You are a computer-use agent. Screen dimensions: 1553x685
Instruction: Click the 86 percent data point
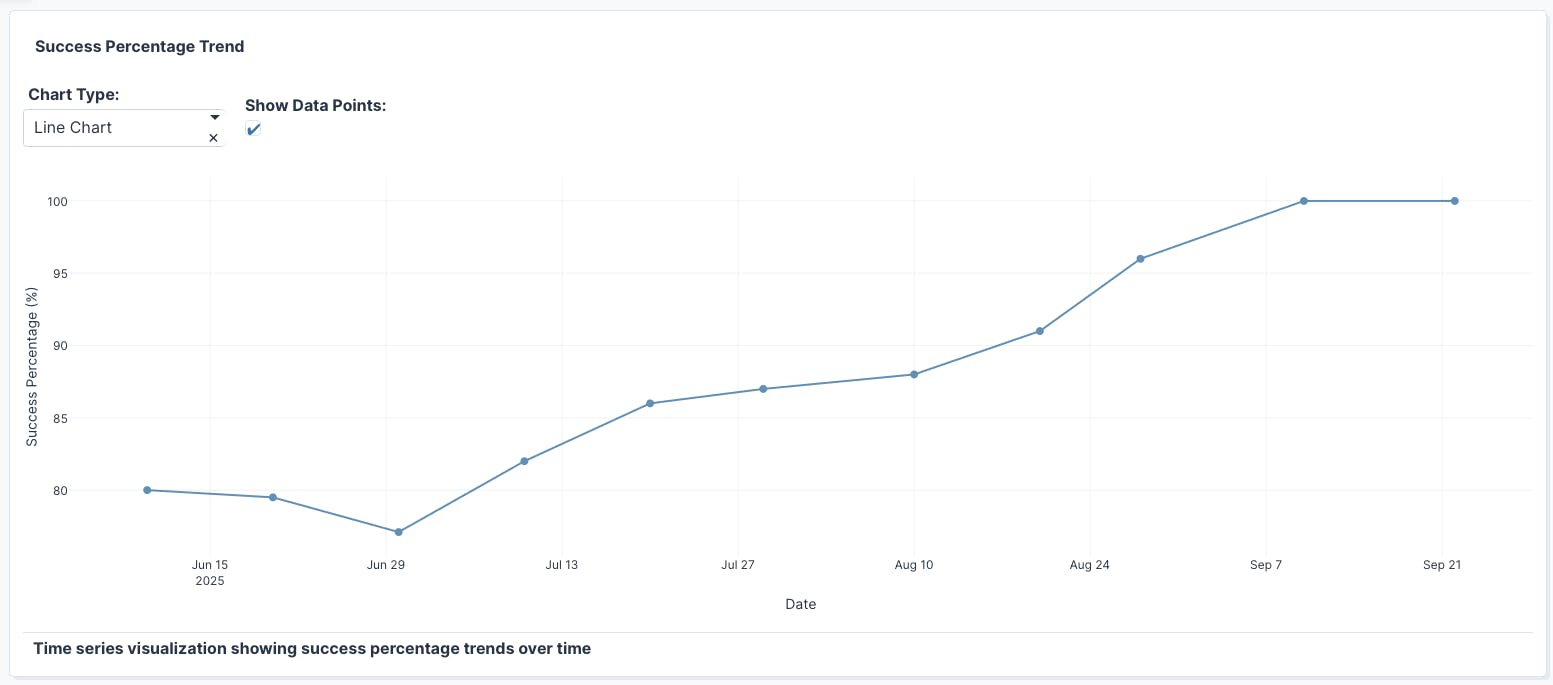[x=650, y=403]
